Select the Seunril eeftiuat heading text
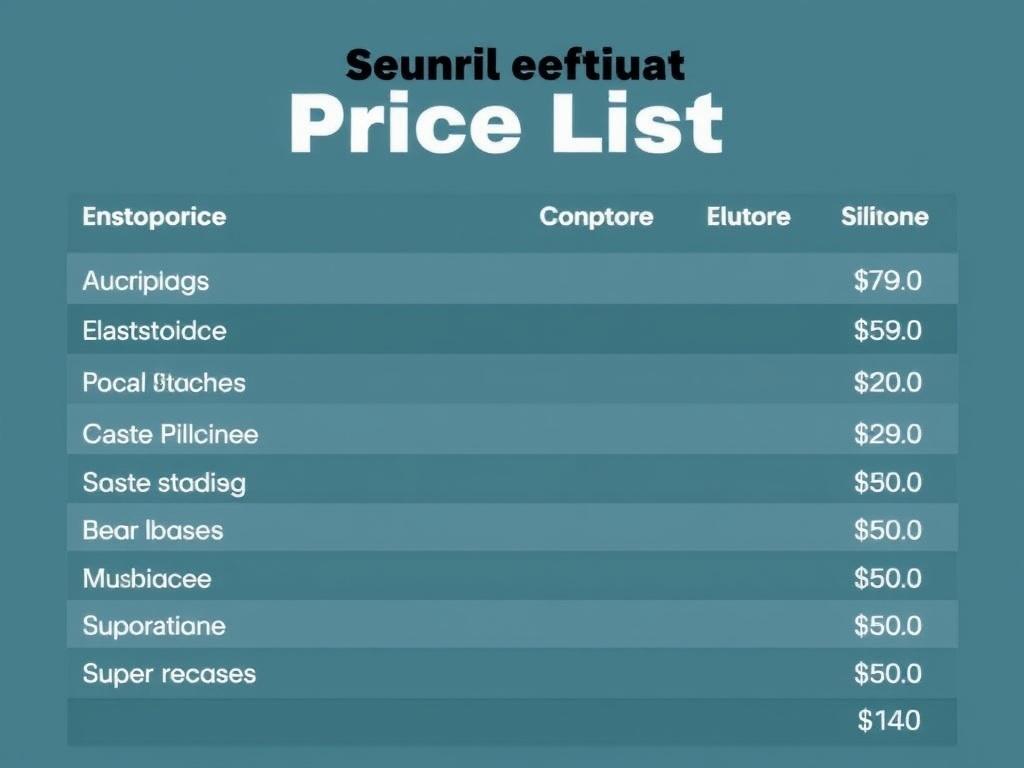 (x=515, y=65)
